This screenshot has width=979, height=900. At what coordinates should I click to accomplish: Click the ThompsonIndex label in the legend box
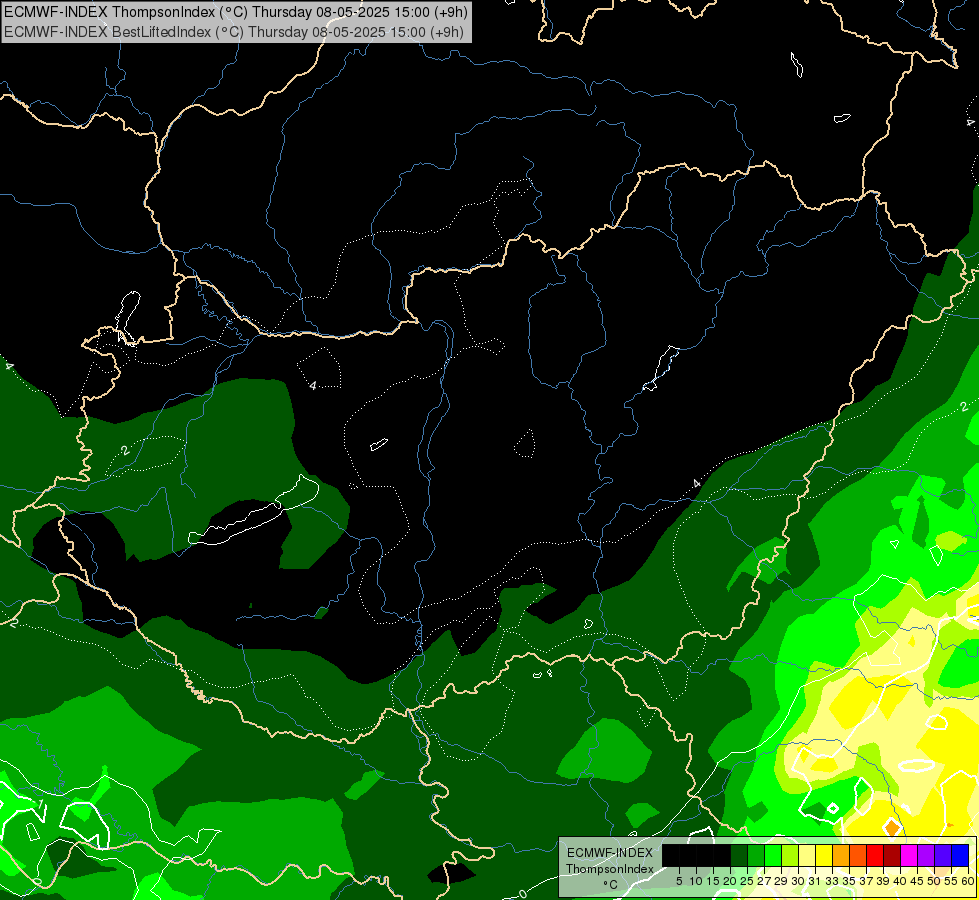pos(610,869)
